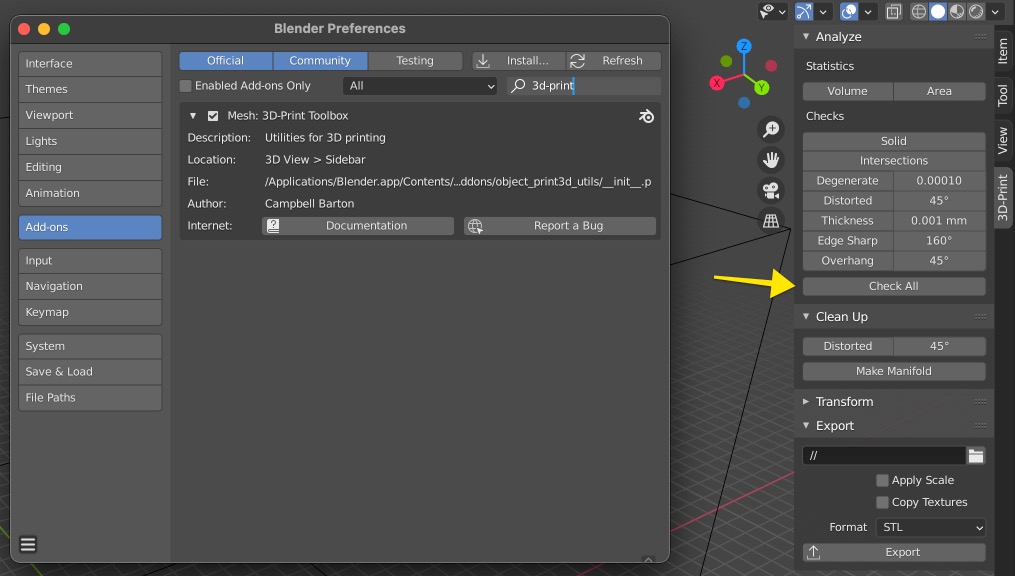Open the selectability and visibility eye icon
Screen dimensions: 1015x576
click(x=767, y=11)
